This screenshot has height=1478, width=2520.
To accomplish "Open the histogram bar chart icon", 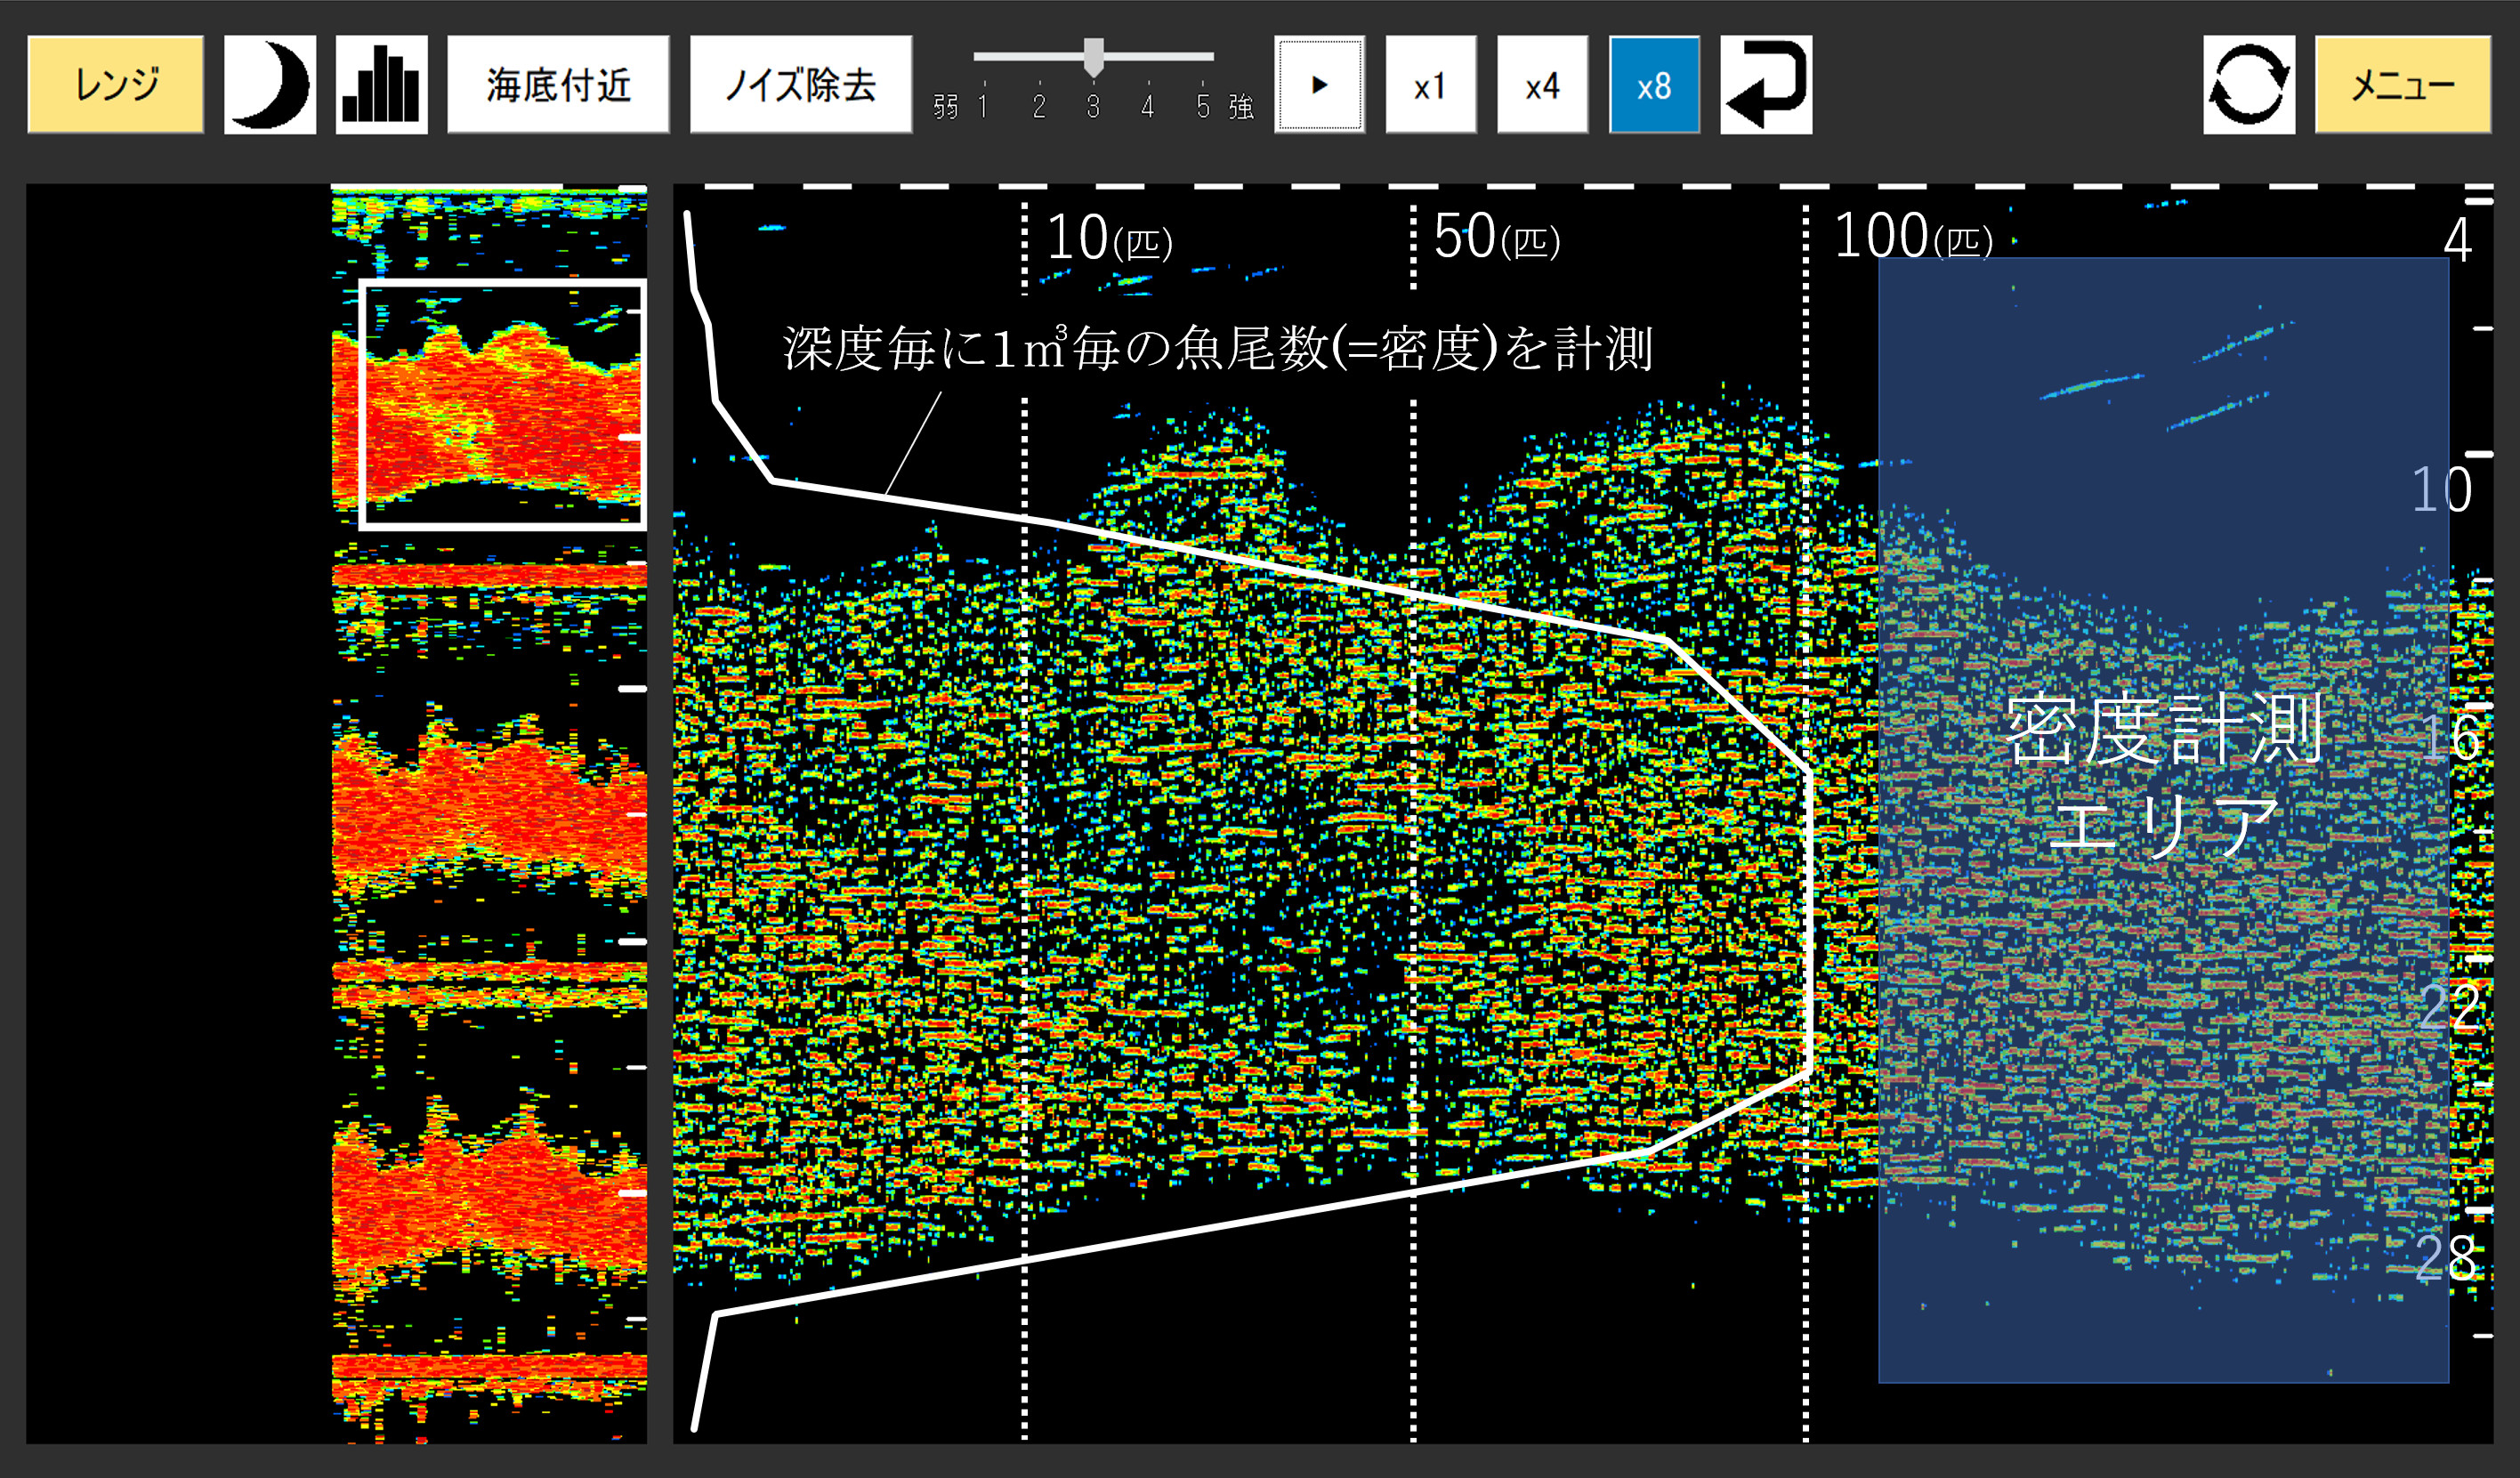I will coord(381,85).
